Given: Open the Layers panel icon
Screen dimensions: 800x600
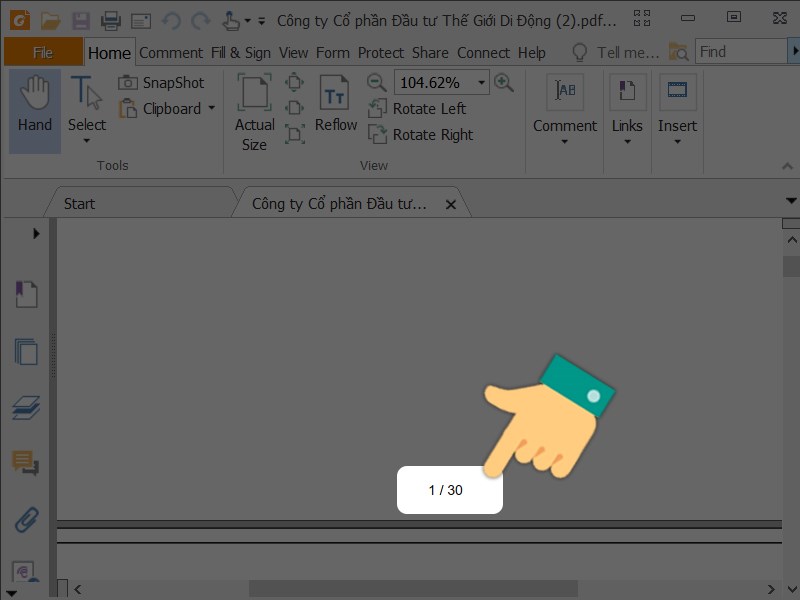Looking at the screenshot, I should click(26, 408).
